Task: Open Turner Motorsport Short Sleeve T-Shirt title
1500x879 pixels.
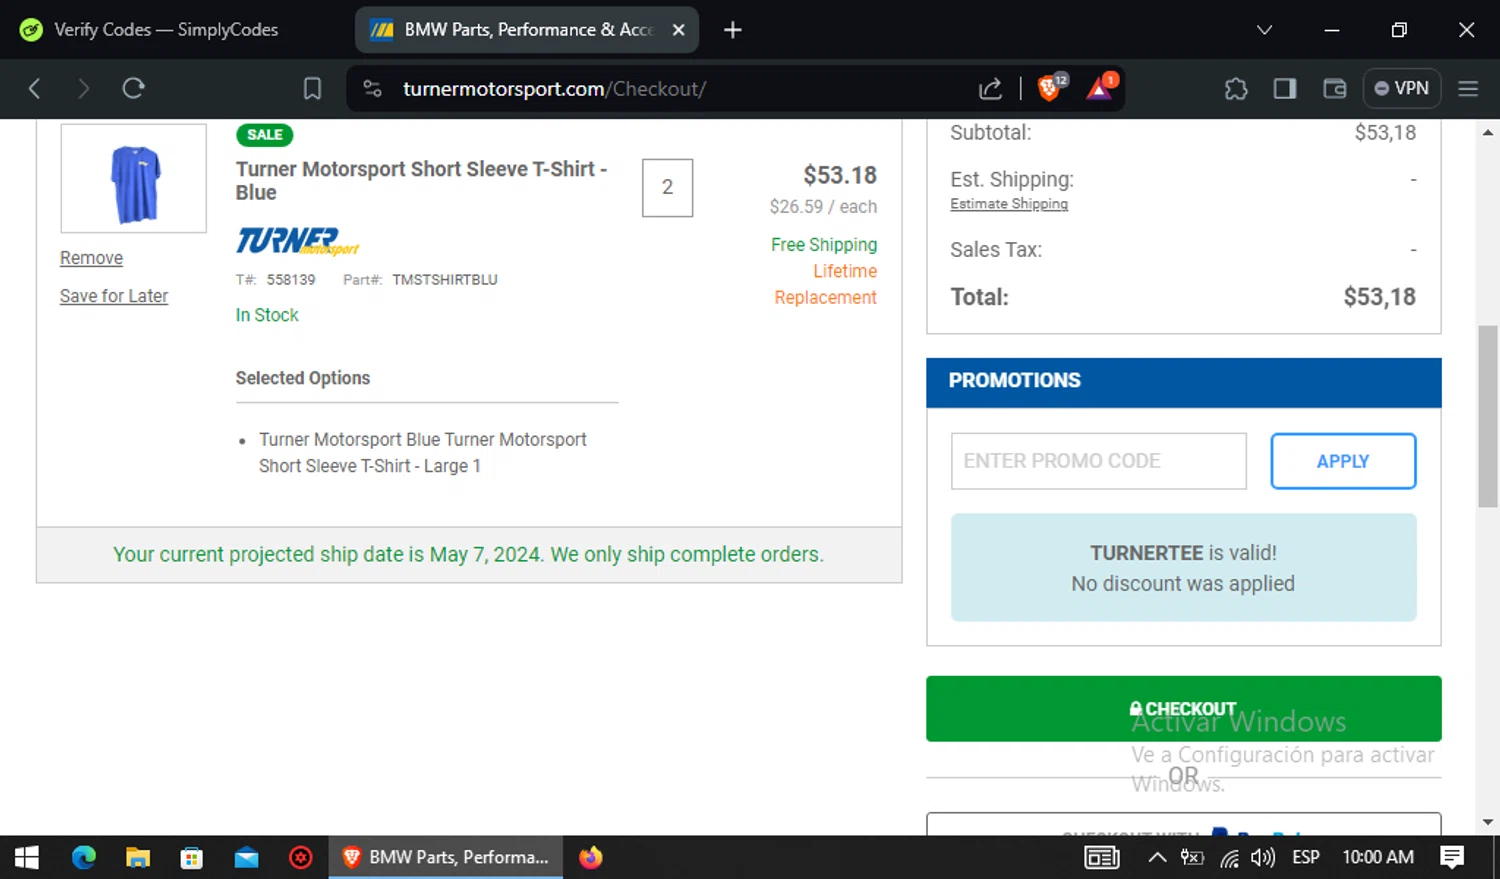Action: [421, 181]
